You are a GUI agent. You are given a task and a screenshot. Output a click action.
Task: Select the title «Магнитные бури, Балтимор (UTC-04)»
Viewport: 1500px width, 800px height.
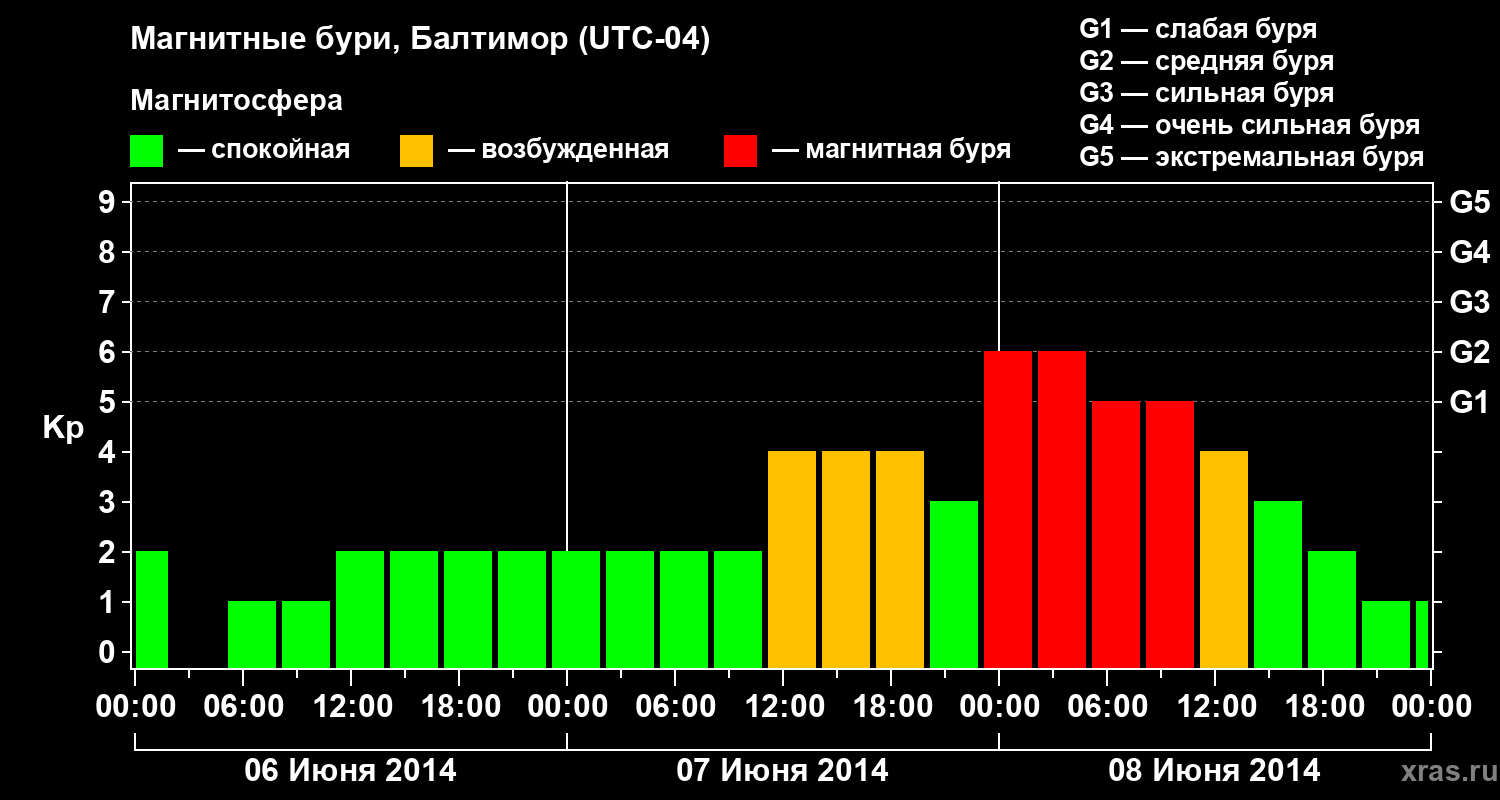(420, 41)
